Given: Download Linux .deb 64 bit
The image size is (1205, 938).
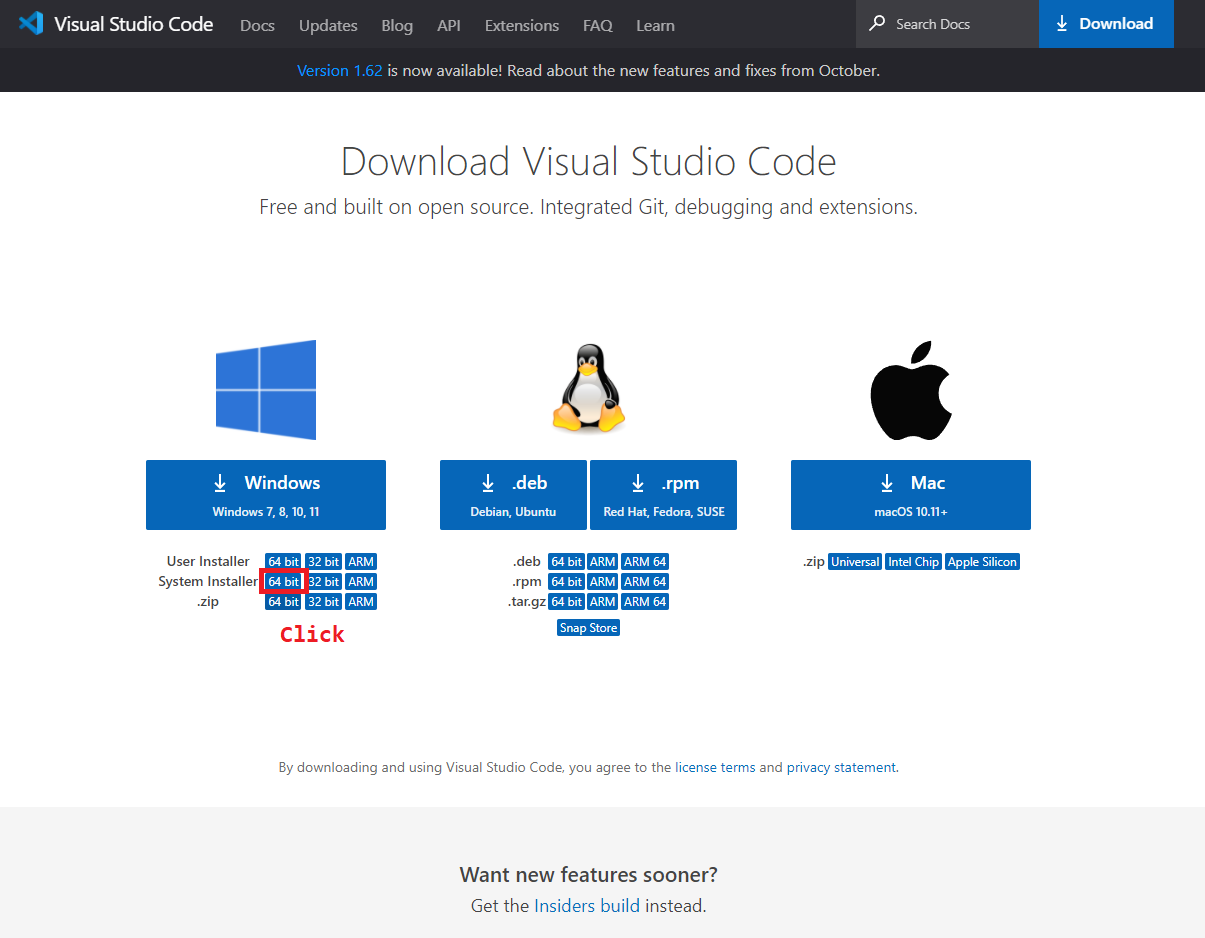Looking at the screenshot, I should 566,562.
